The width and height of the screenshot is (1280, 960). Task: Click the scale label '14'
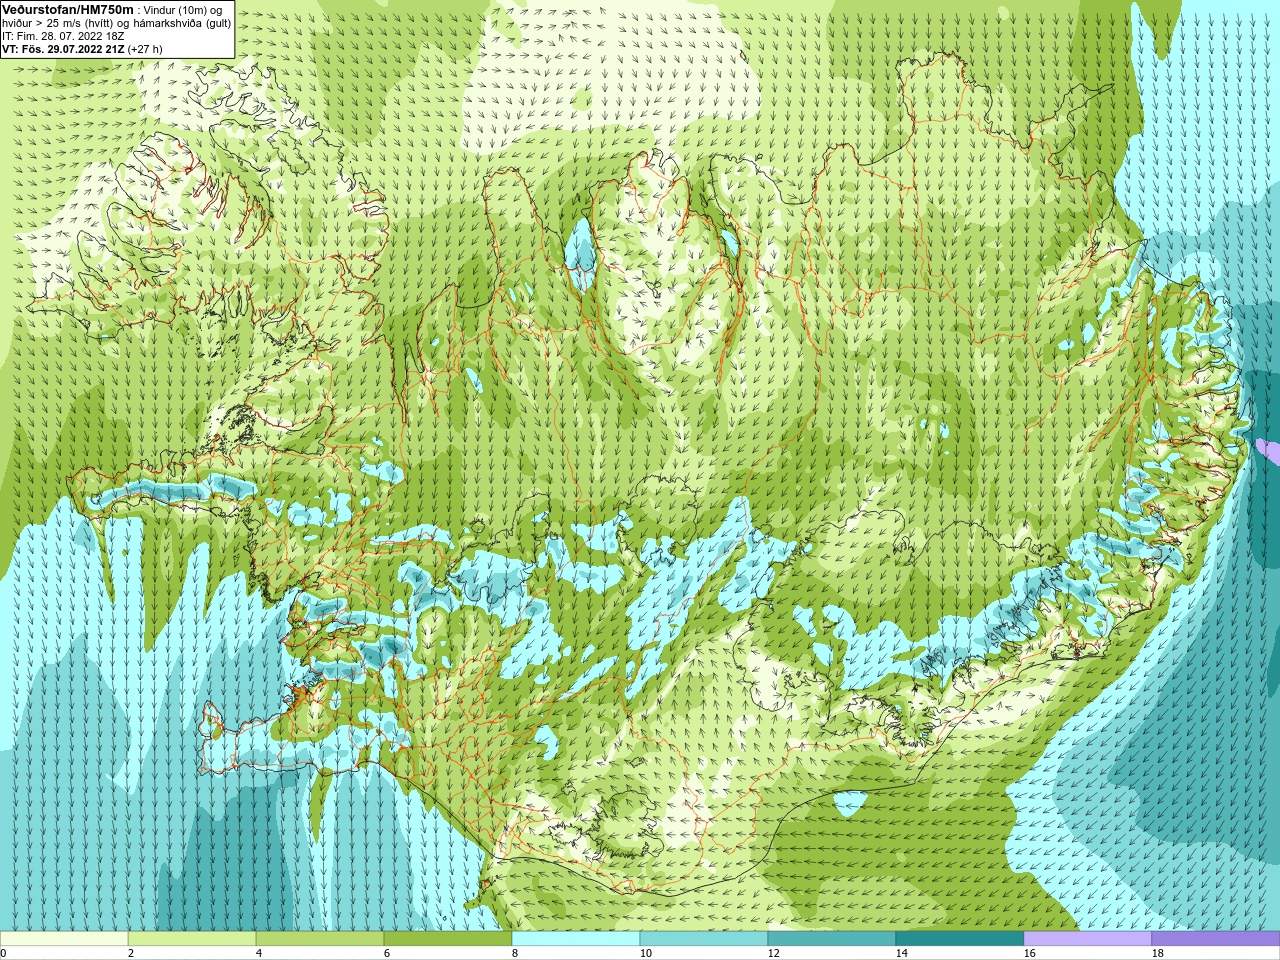tap(902, 953)
